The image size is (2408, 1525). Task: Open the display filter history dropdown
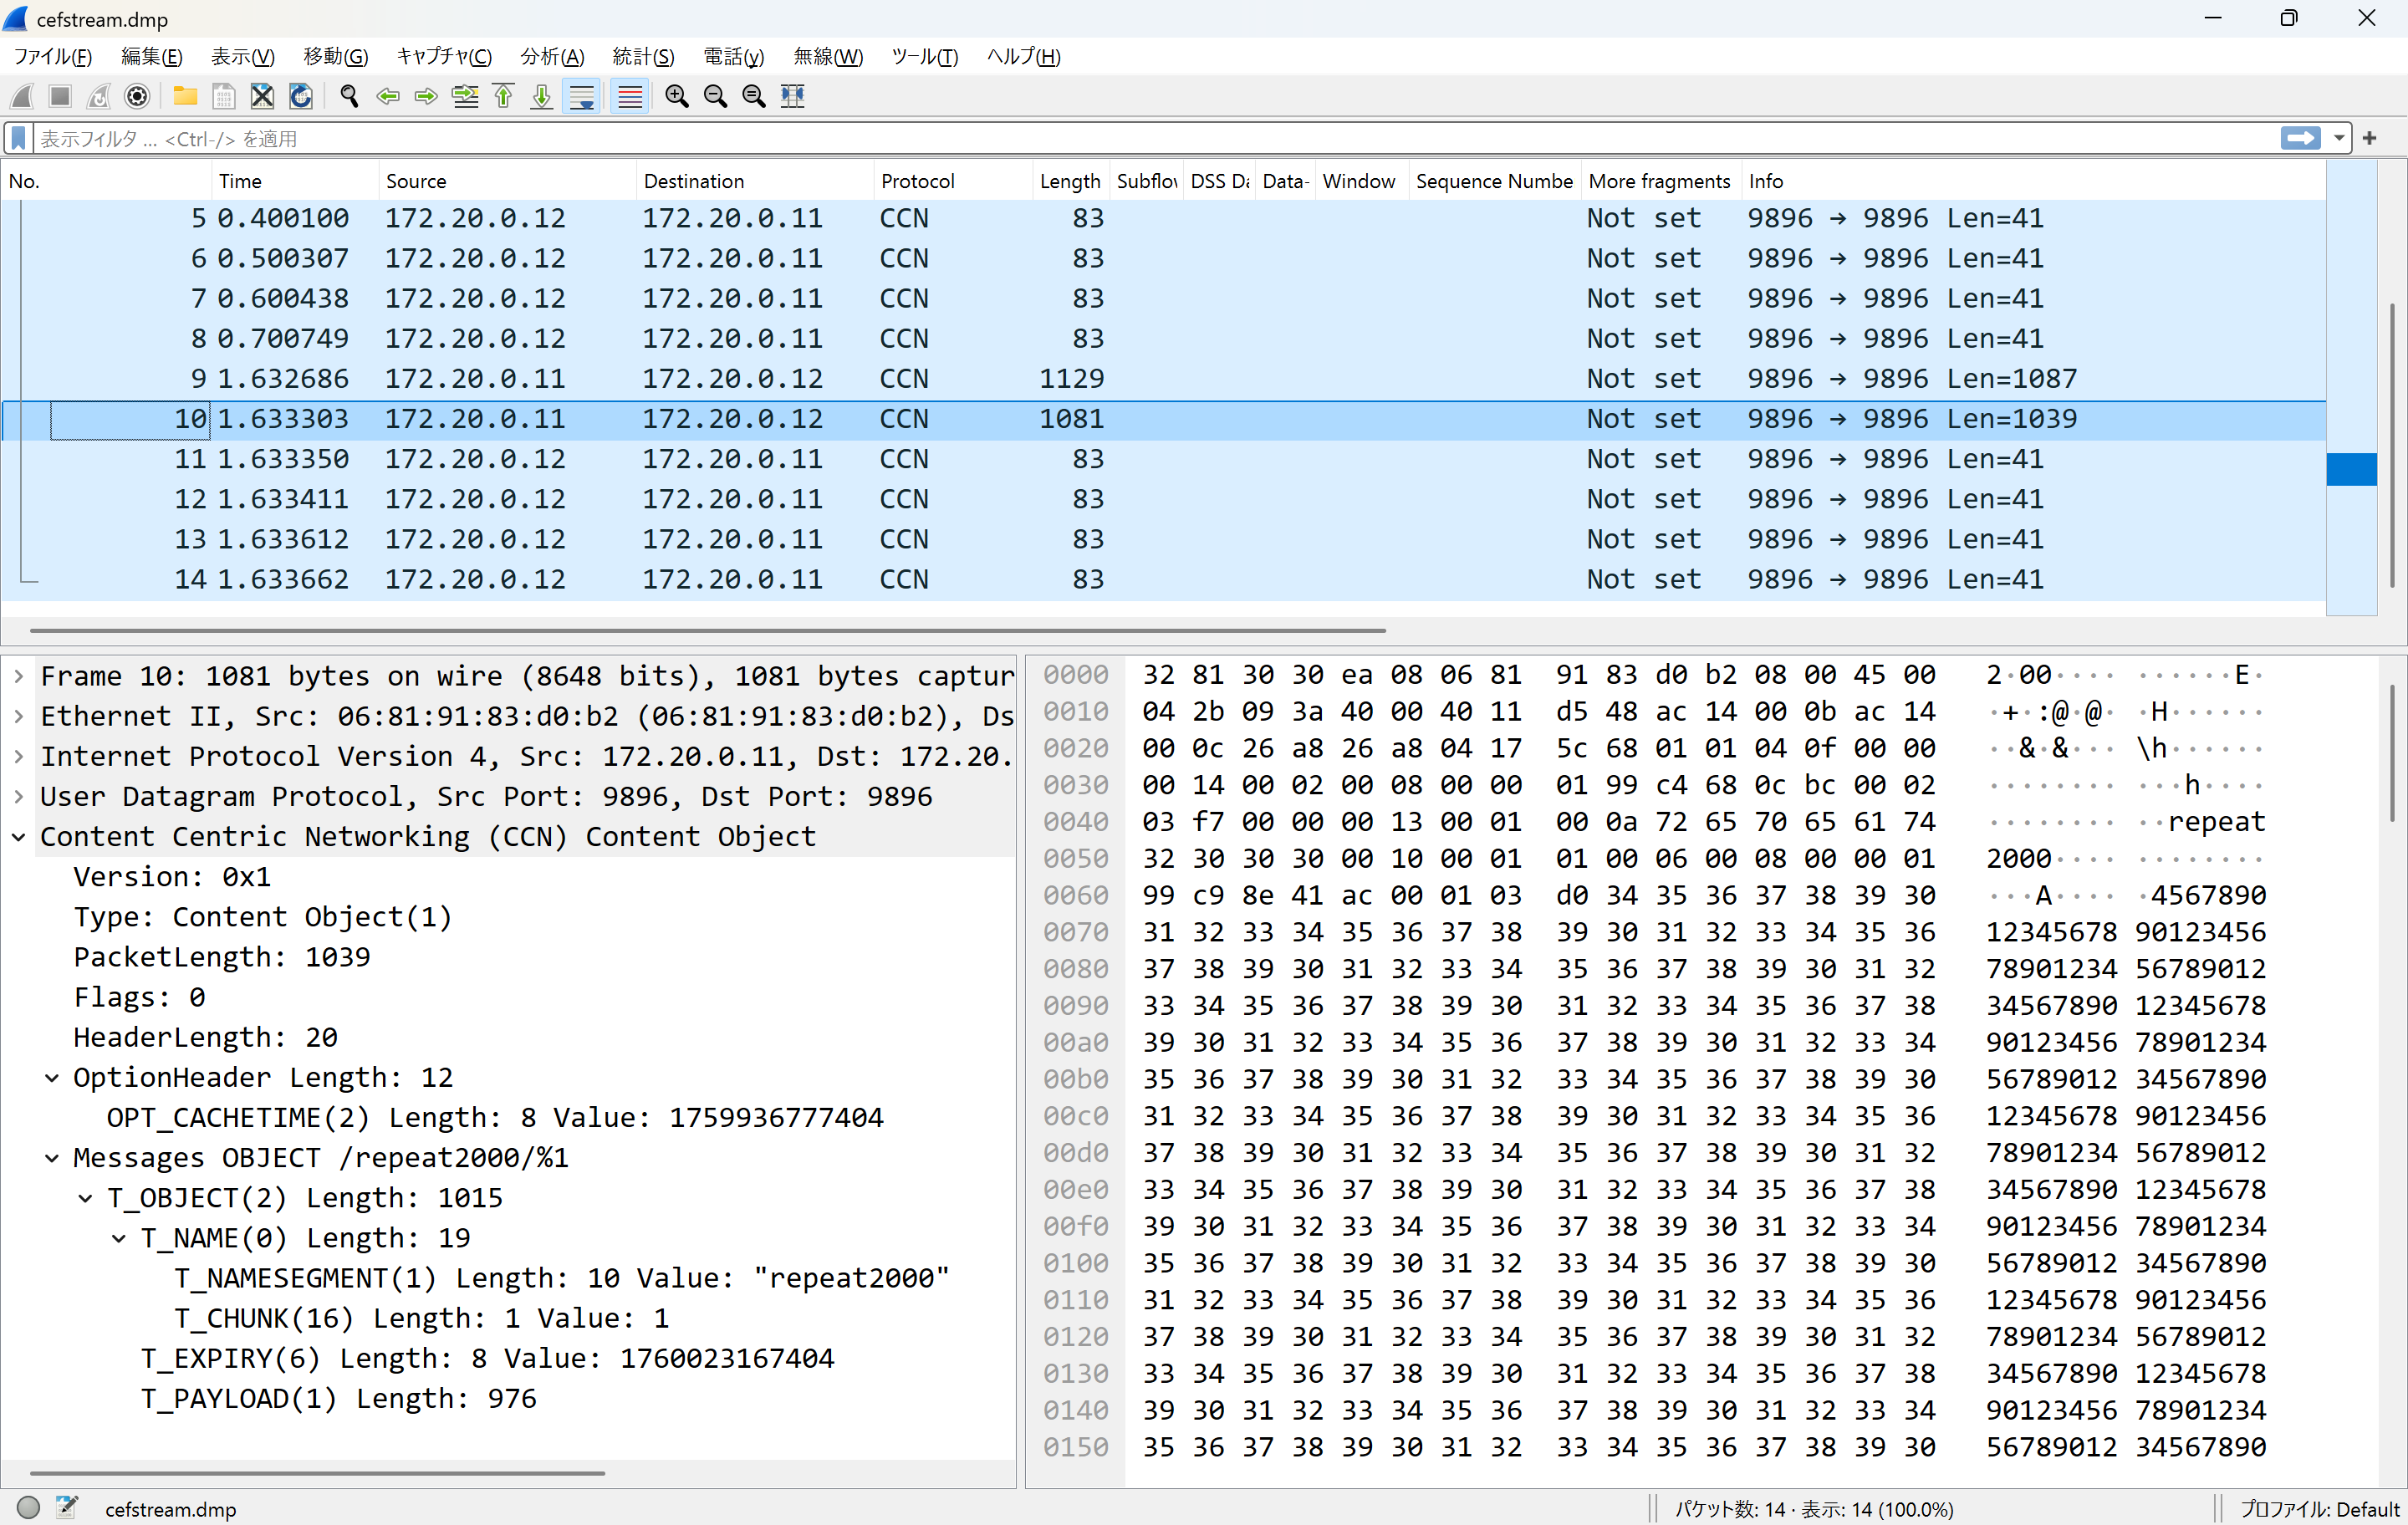2339,138
